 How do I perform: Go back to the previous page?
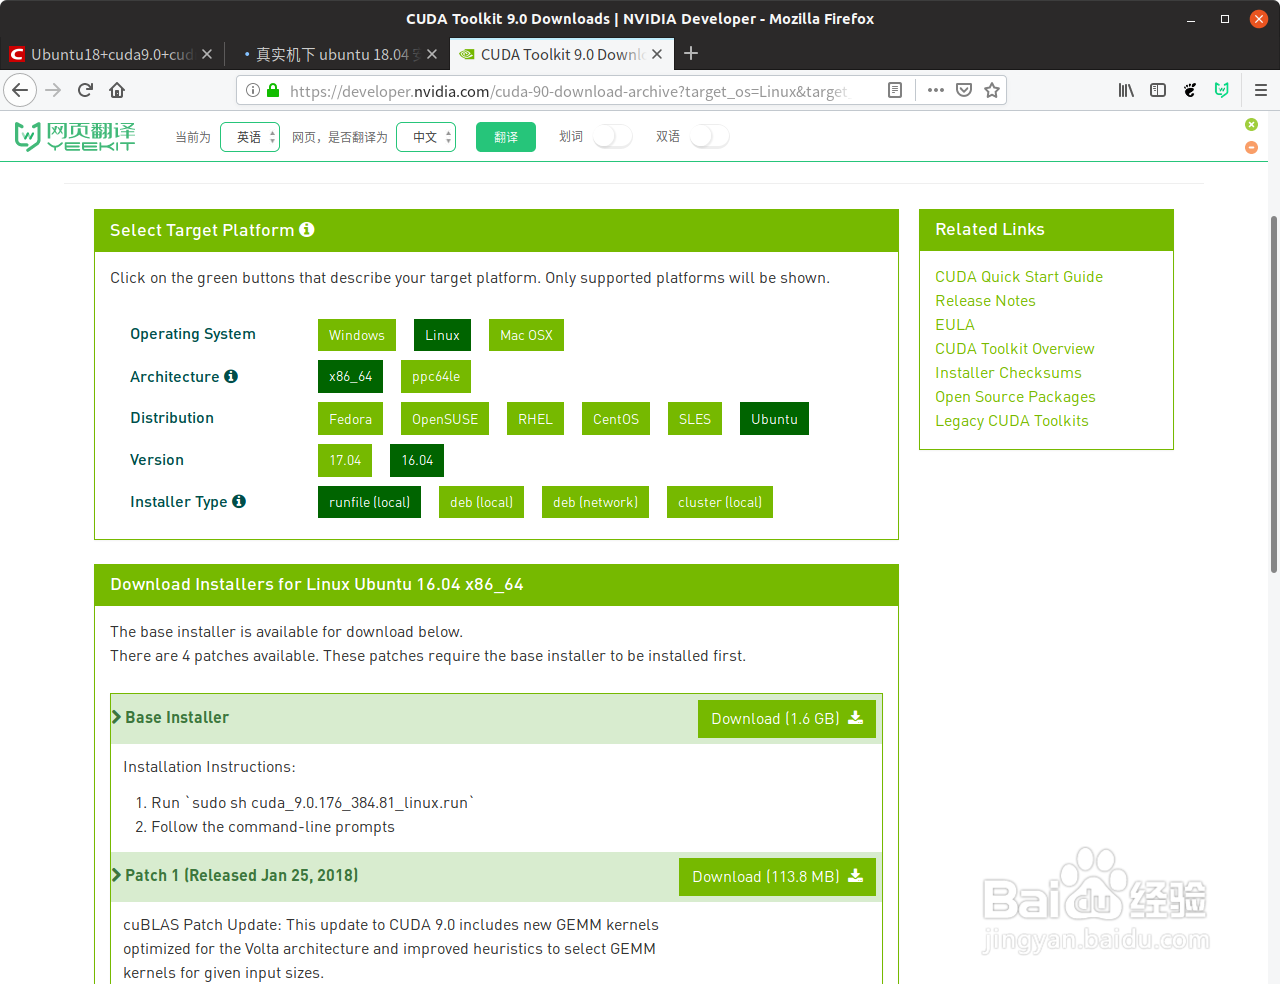click(20, 90)
